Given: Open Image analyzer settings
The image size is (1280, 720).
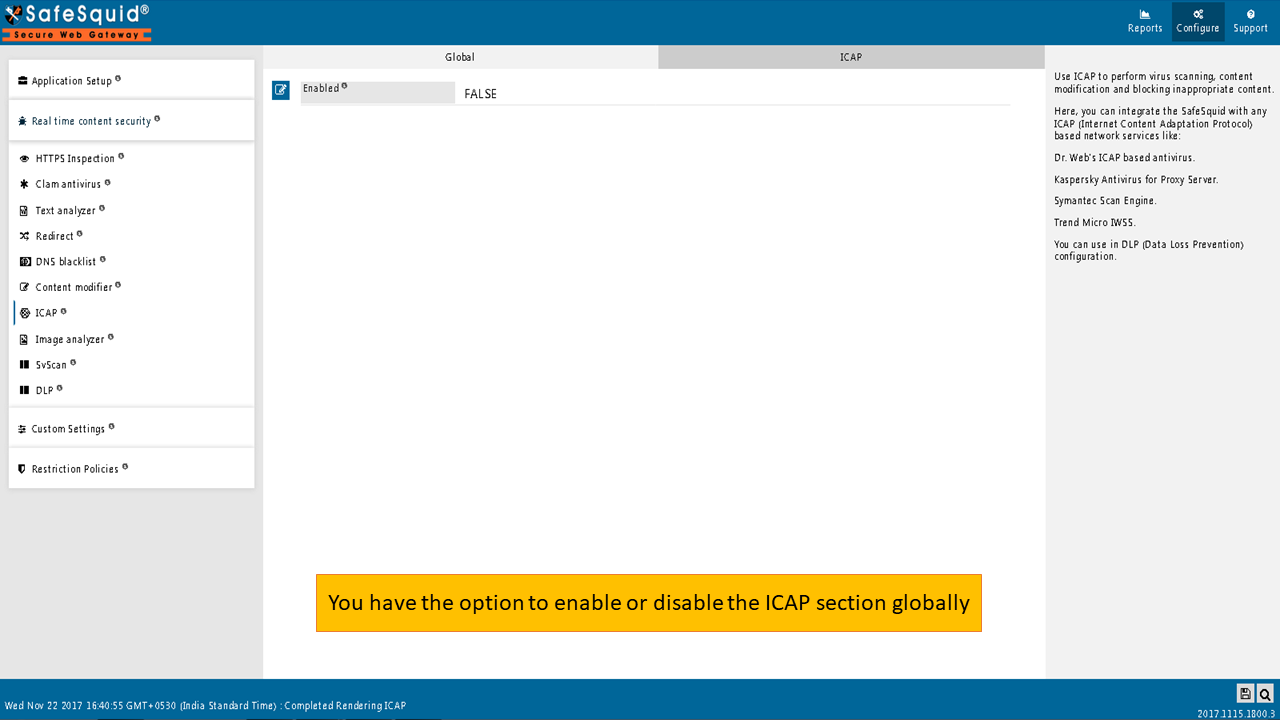Looking at the screenshot, I should click(x=70, y=340).
